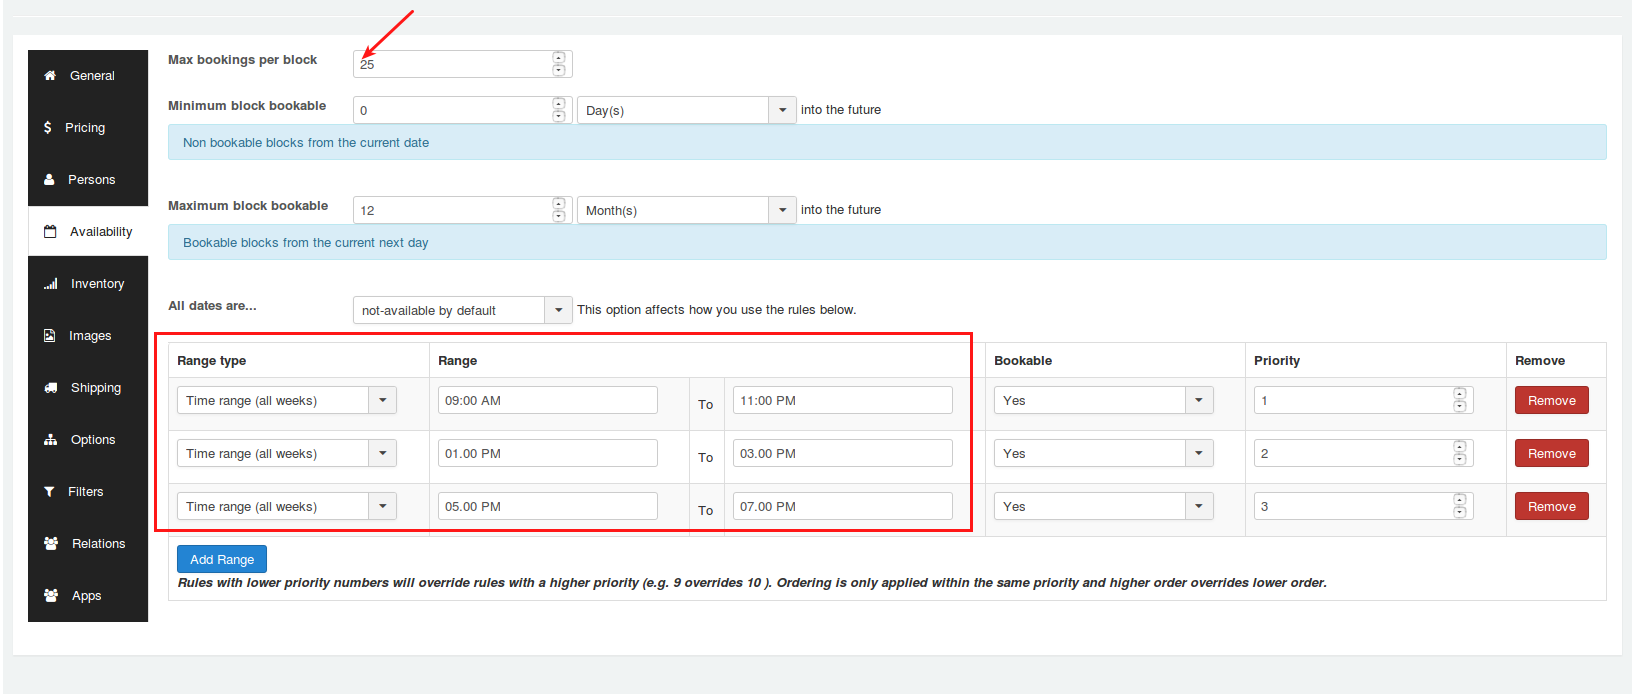The height and width of the screenshot is (694, 1635).
Task: Click the home icon beside General
Action: (50, 76)
